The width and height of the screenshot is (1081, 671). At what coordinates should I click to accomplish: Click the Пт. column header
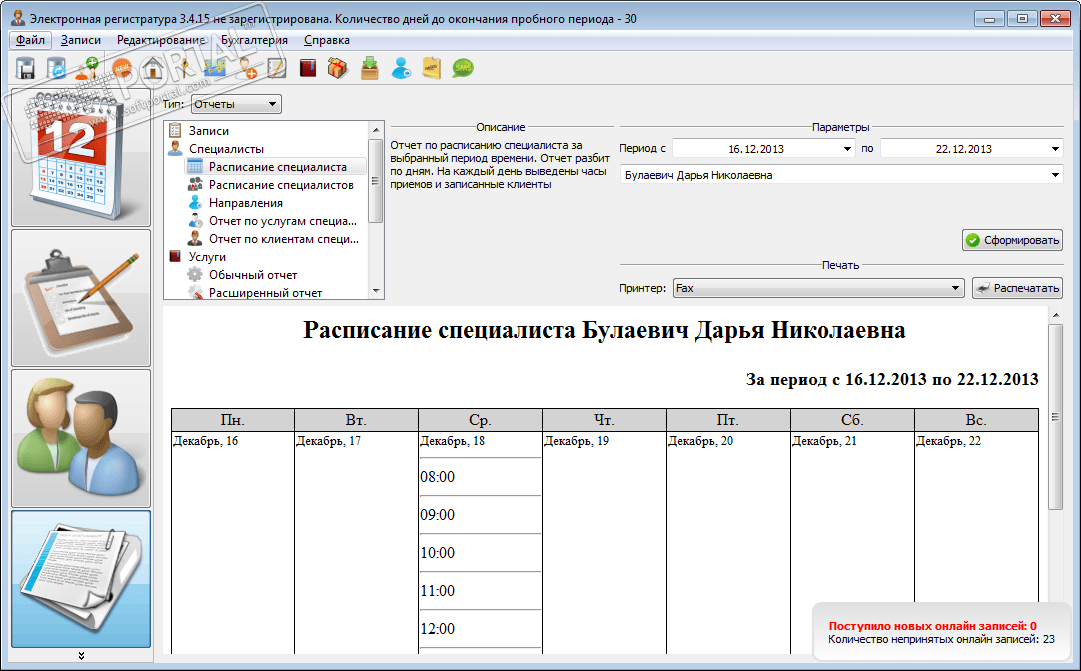tap(728, 420)
